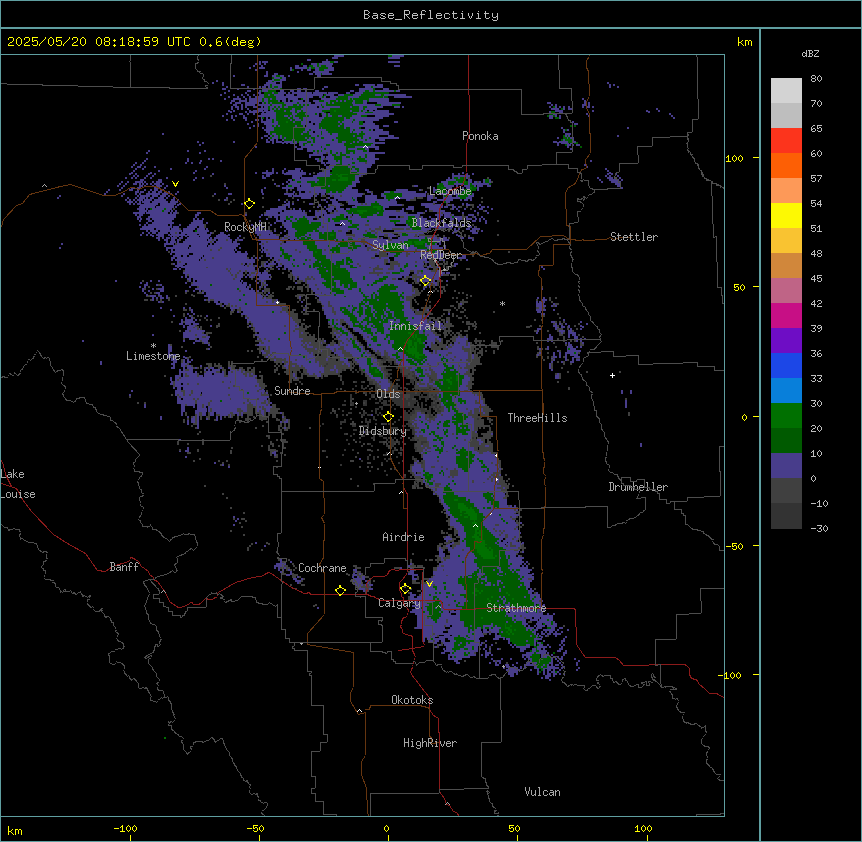Click the km unit label at bottom left
The image size is (862, 842).
(15, 830)
